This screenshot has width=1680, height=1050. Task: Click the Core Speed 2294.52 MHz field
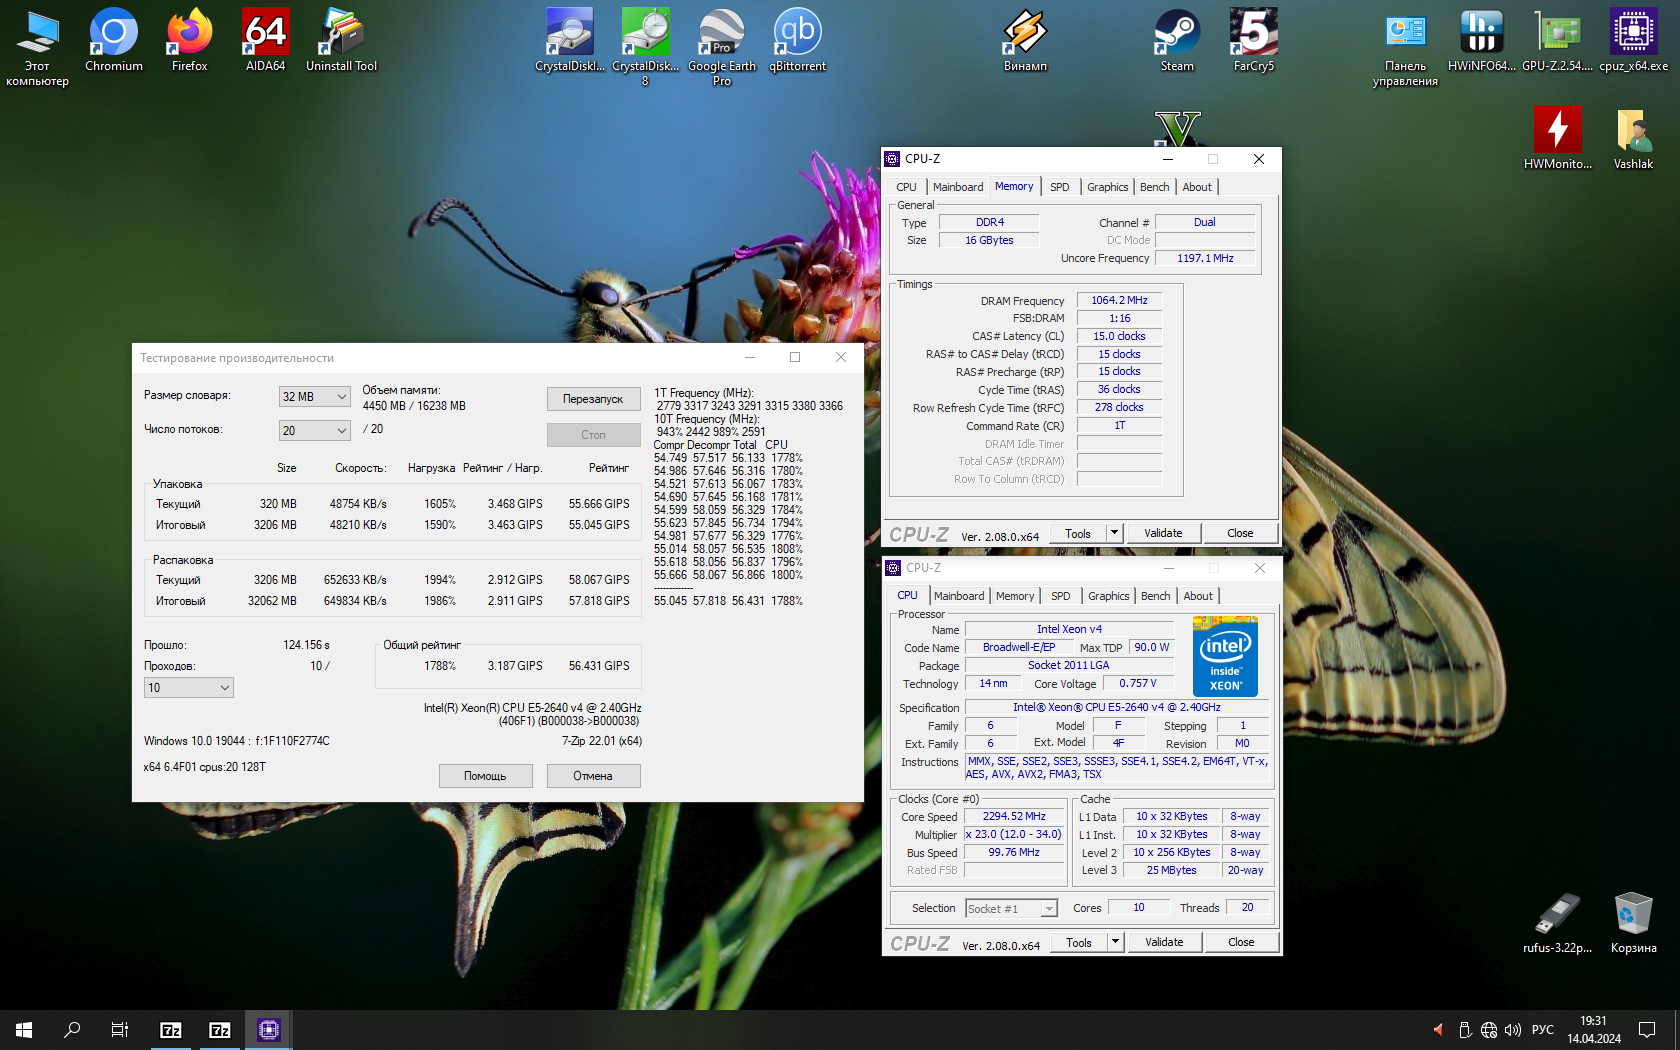point(1013,816)
